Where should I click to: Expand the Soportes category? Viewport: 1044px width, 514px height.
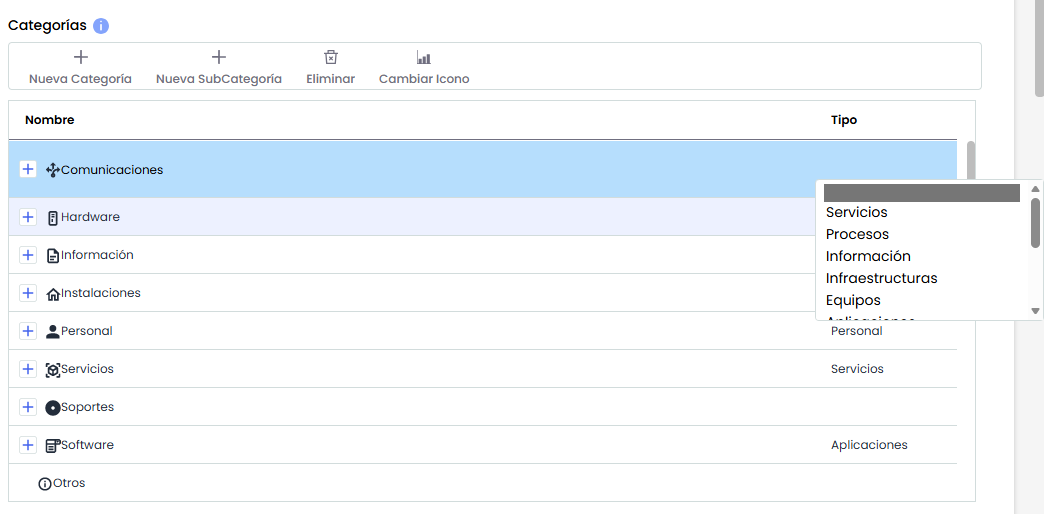click(28, 407)
